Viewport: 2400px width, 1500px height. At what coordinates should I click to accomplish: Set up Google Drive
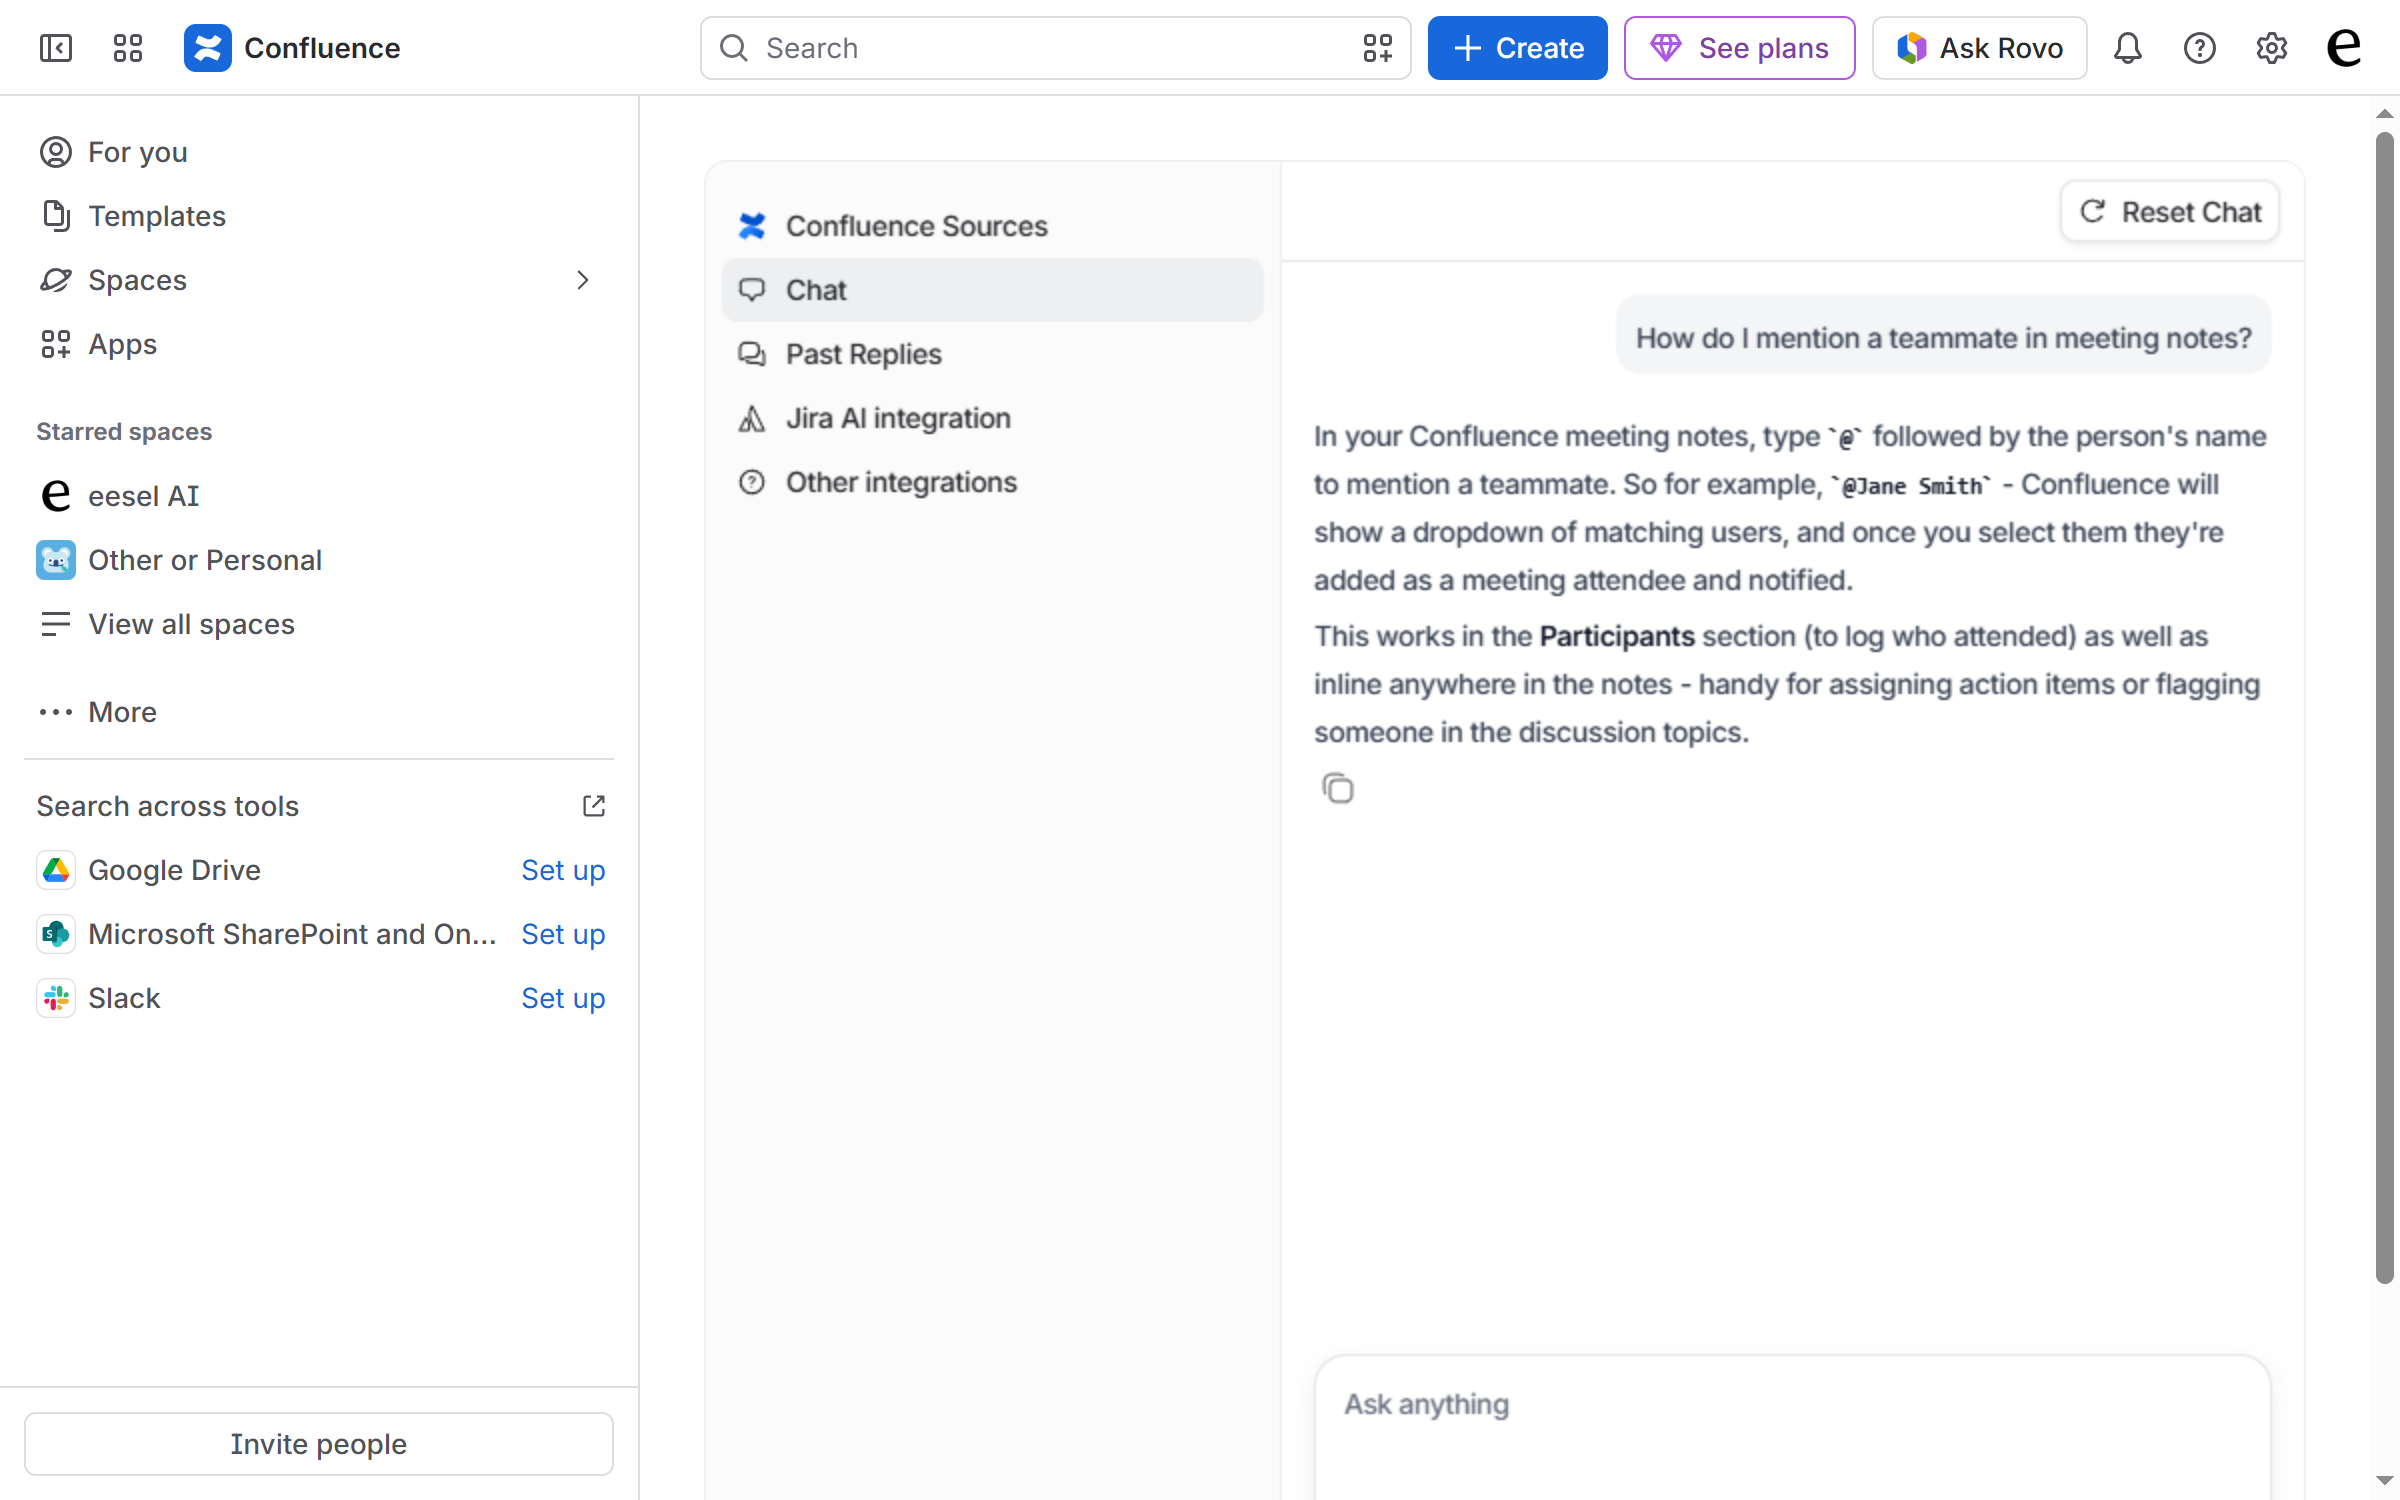click(563, 870)
